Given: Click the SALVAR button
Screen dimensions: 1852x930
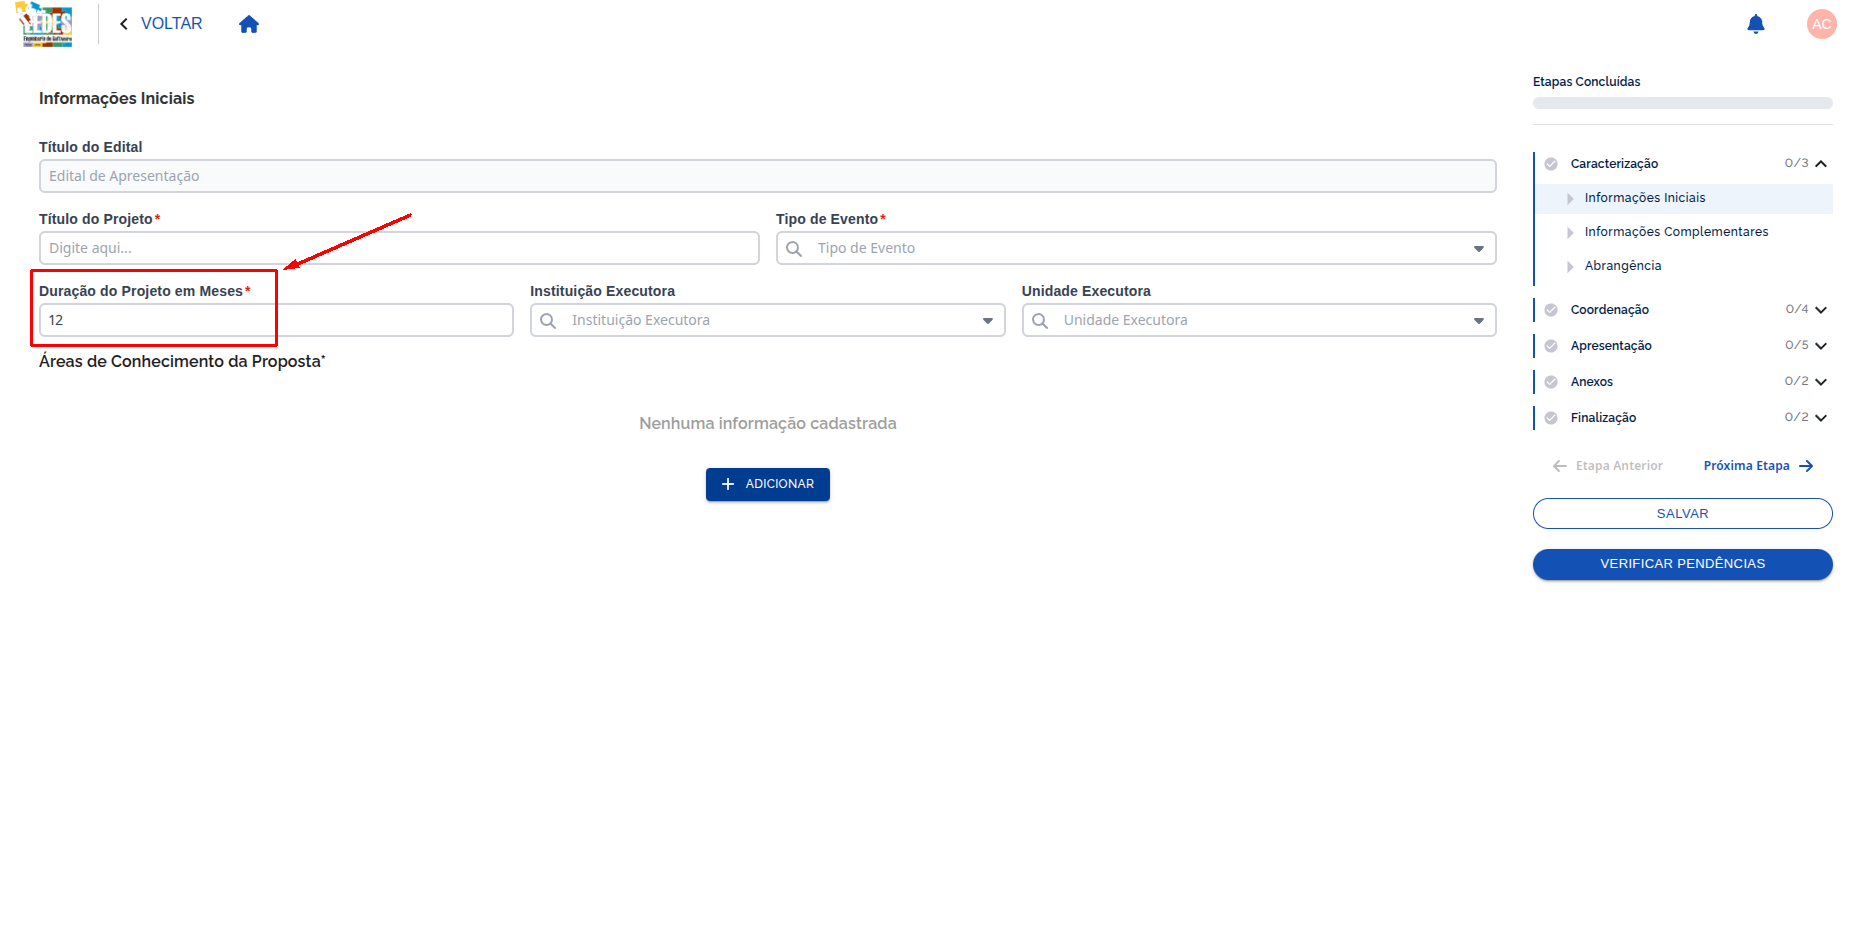Looking at the screenshot, I should tap(1682, 514).
